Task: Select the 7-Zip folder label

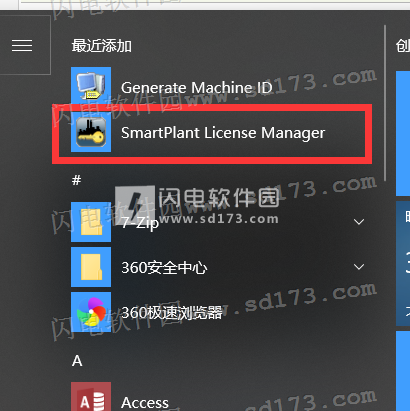Action: click(x=140, y=223)
